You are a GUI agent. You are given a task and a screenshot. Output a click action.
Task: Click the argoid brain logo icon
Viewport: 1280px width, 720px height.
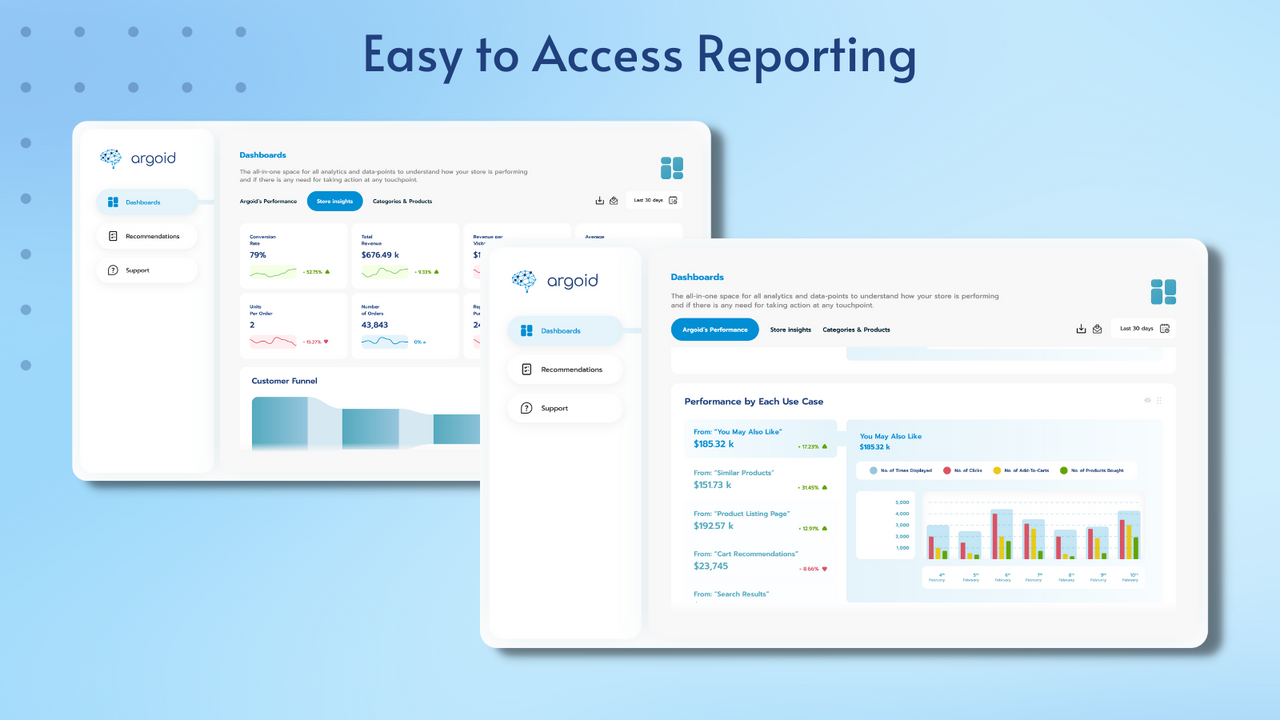pos(522,280)
